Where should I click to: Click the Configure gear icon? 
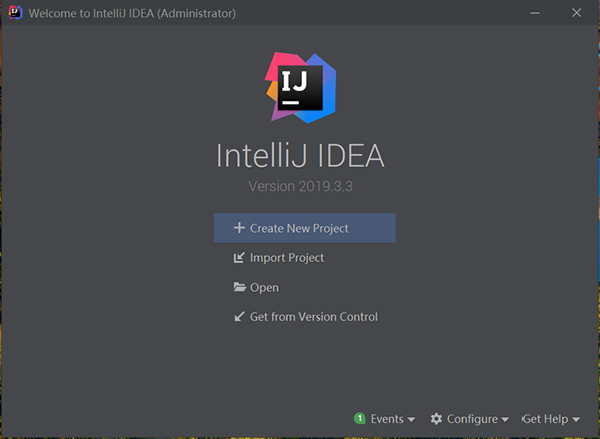tap(437, 419)
